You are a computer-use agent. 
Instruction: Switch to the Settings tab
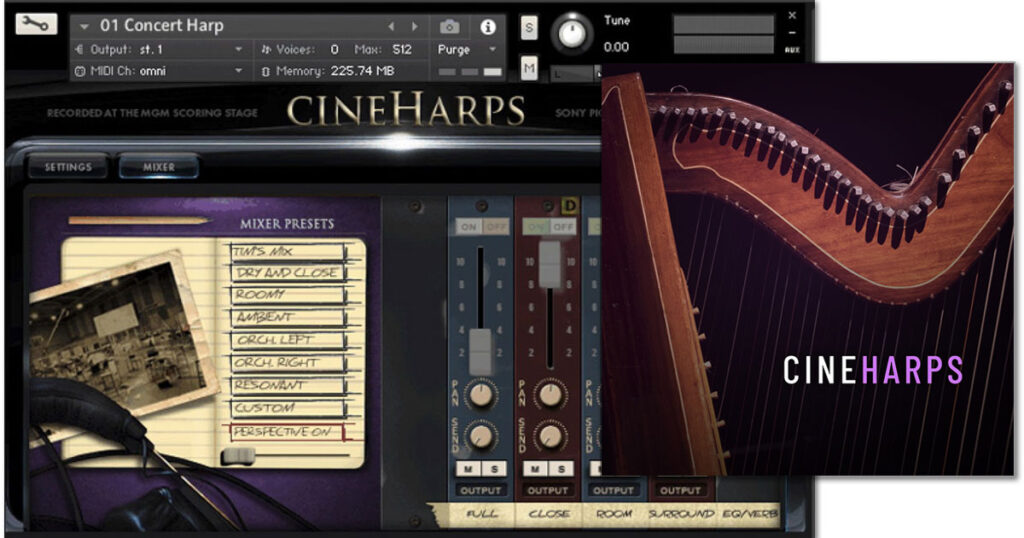[x=68, y=167]
